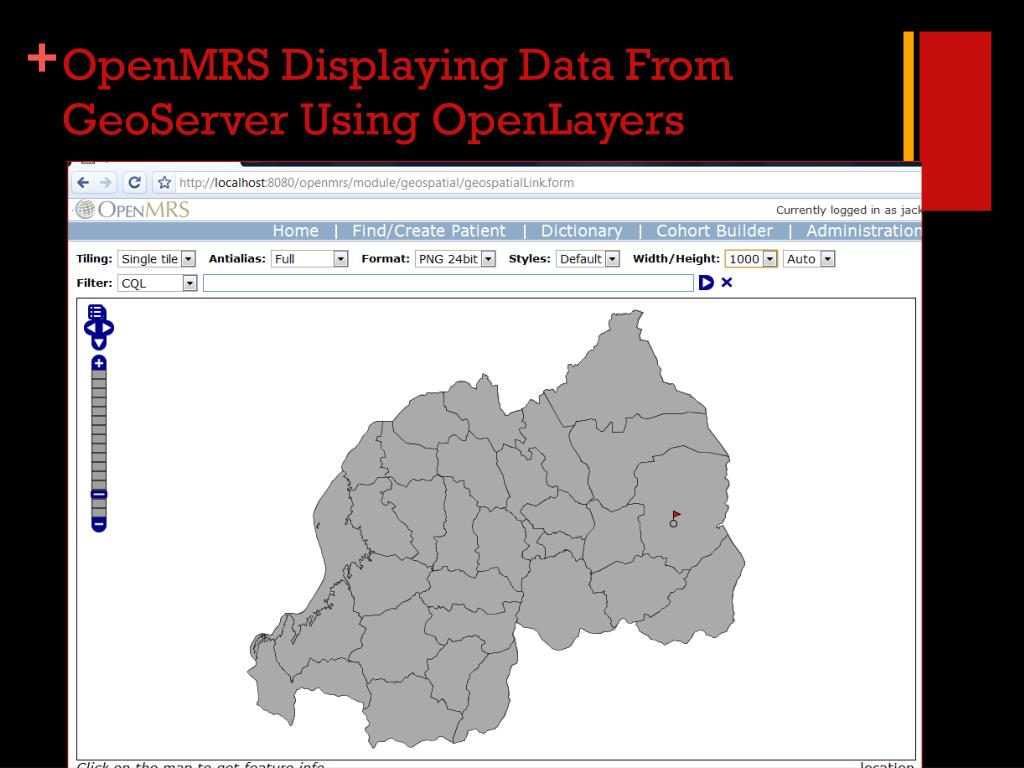1024x768 pixels.
Task: Pan the map down
Action: click(99, 343)
